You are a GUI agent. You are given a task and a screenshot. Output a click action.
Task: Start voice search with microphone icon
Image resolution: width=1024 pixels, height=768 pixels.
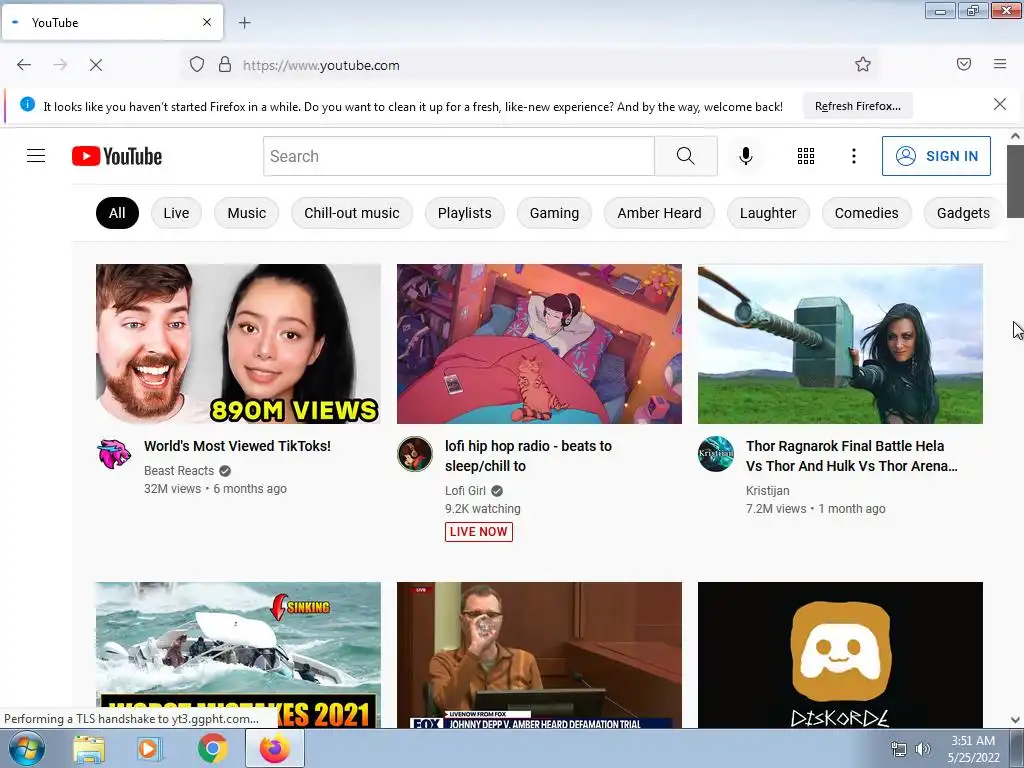746,156
